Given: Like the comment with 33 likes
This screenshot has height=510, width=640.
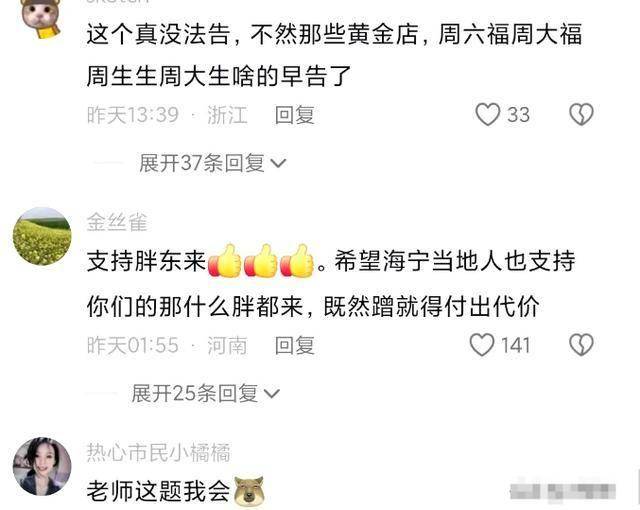Looking at the screenshot, I should 488,114.
